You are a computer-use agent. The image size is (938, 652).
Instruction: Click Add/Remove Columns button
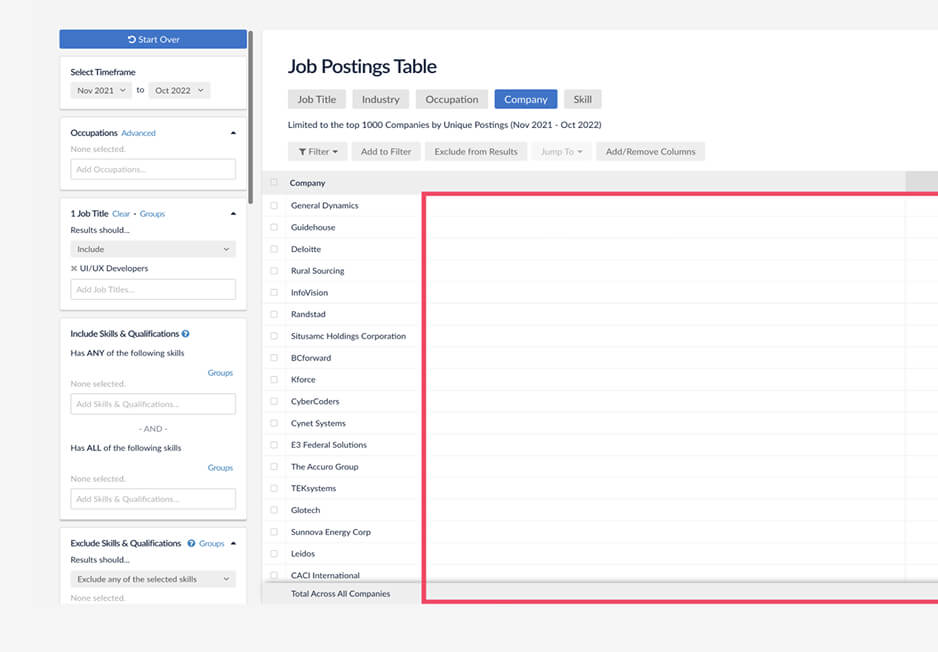click(x=650, y=152)
